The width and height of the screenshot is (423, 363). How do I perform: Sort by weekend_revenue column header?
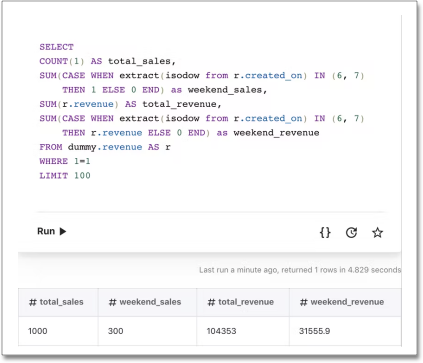pos(345,302)
